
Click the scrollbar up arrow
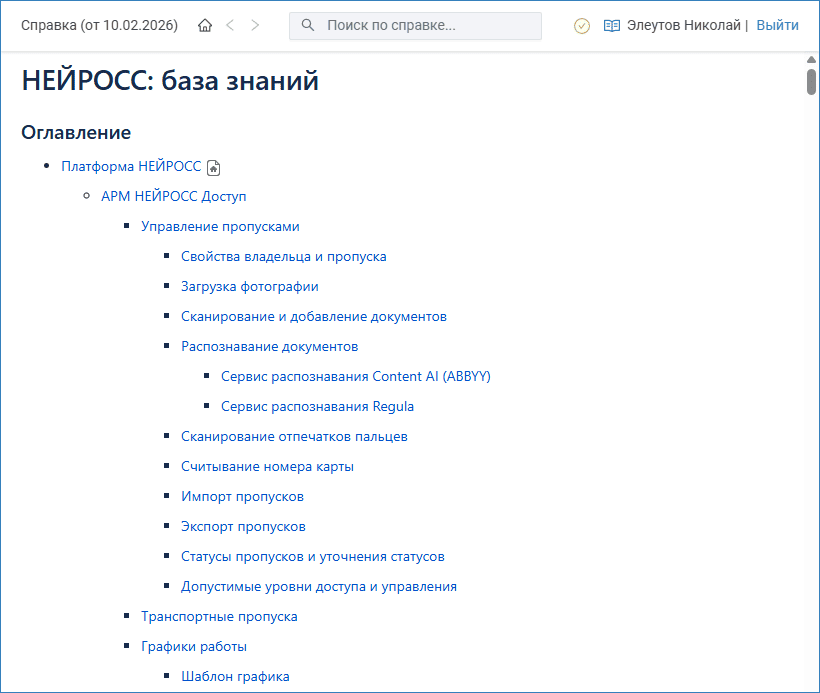(x=811, y=60)
